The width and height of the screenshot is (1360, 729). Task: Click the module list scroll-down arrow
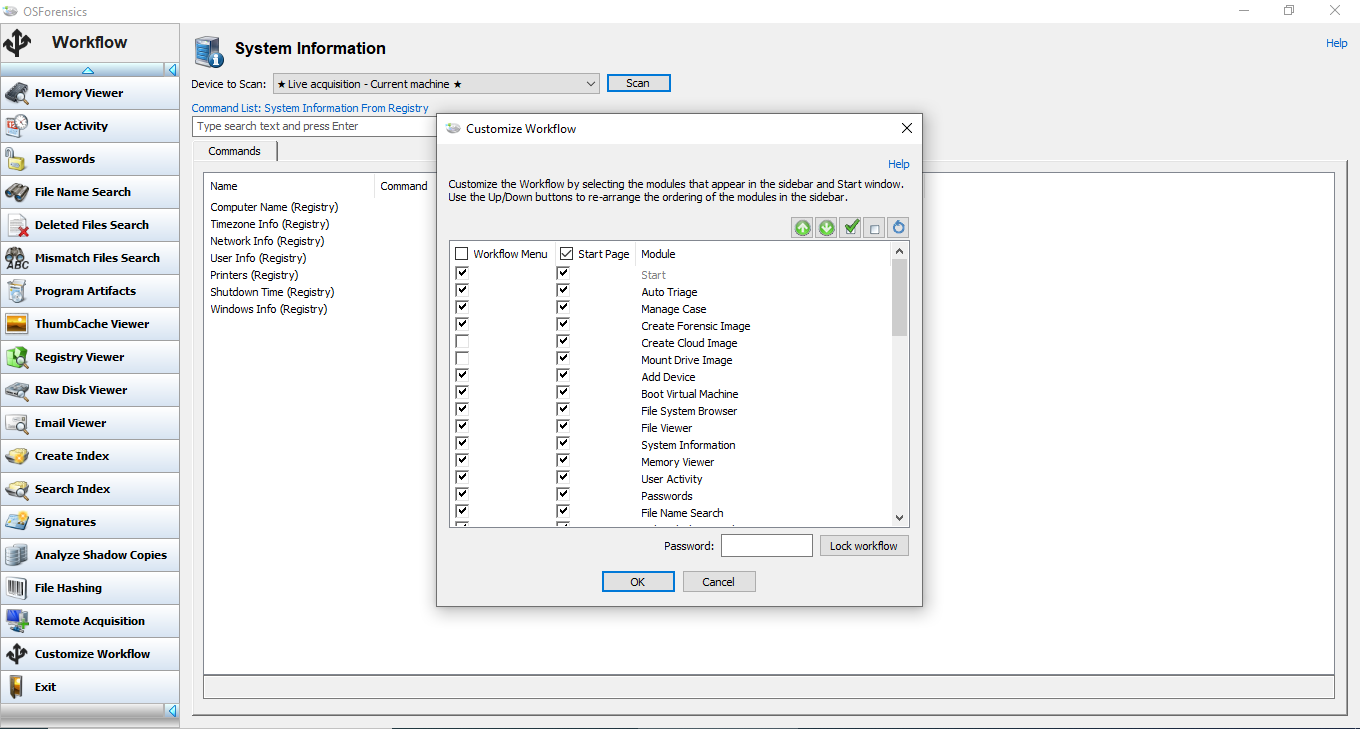pyautogui.click(x=899, y=517)
